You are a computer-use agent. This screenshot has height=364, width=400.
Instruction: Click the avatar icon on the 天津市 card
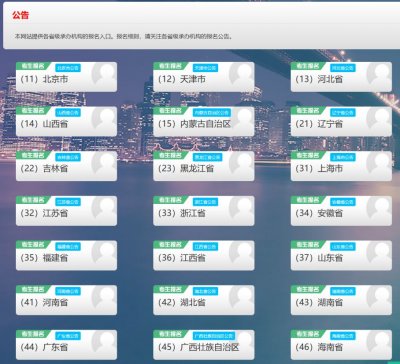pyautogui.click(x=241, y=74)
